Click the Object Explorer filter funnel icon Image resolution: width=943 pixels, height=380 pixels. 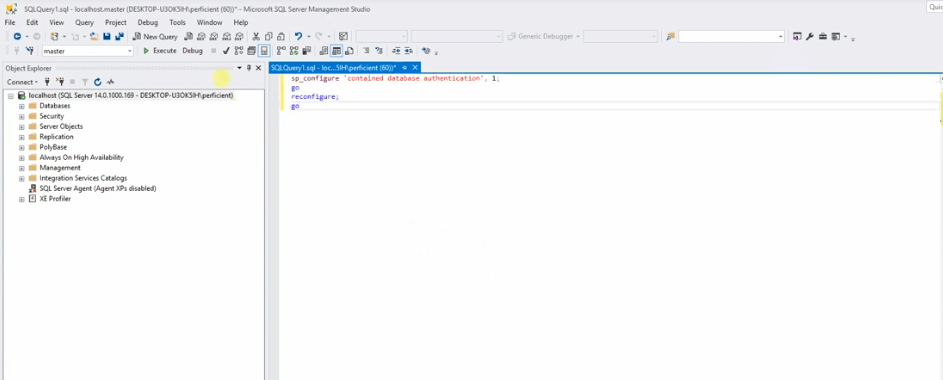point(85,82)
